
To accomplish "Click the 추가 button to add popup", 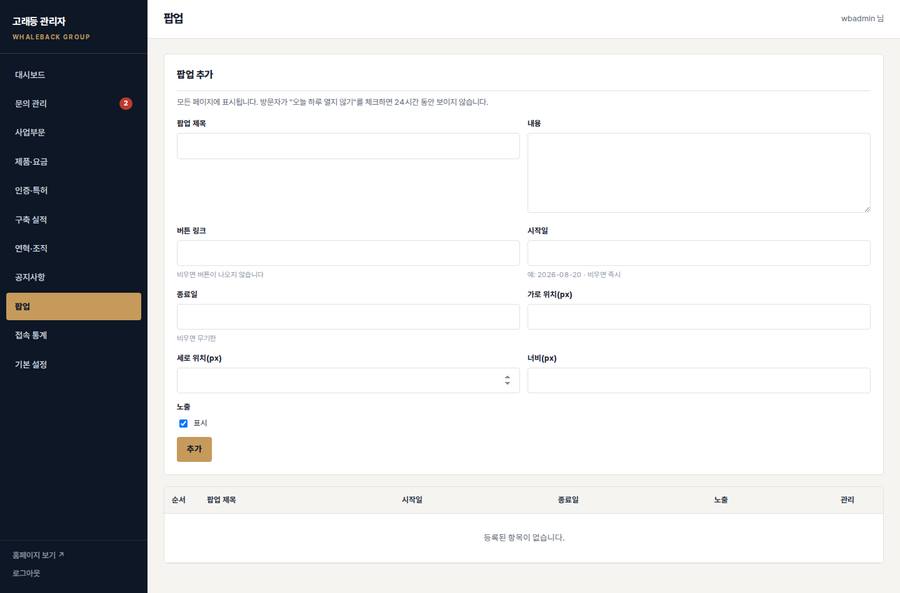I will 194,449.
